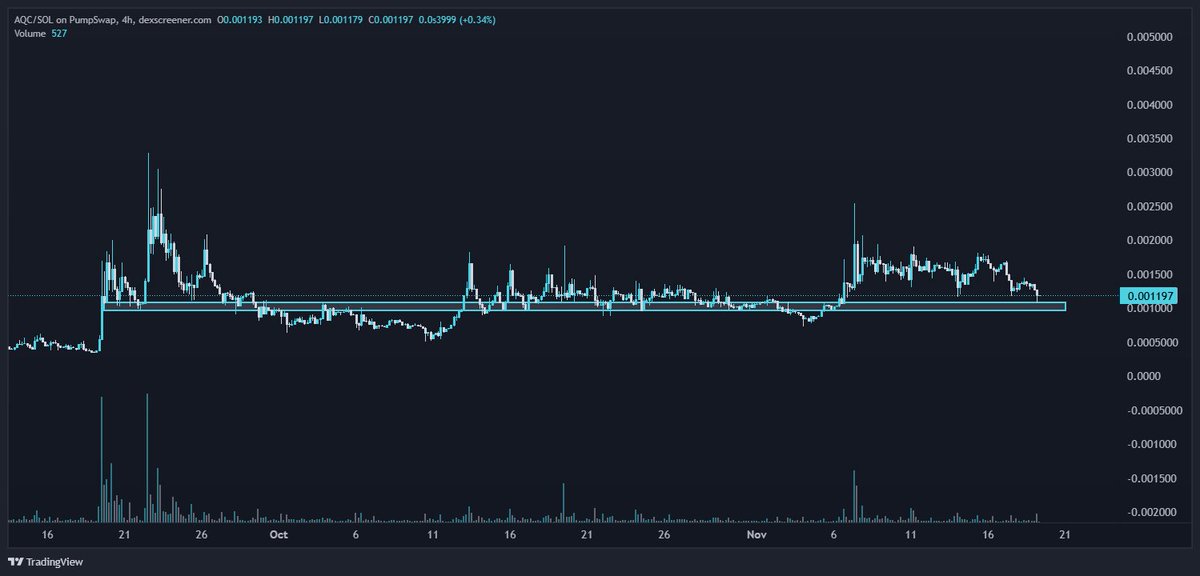
Task: Click the 0.003000 price axis label
Action: pyautogui.click(x=1150, y=173)
